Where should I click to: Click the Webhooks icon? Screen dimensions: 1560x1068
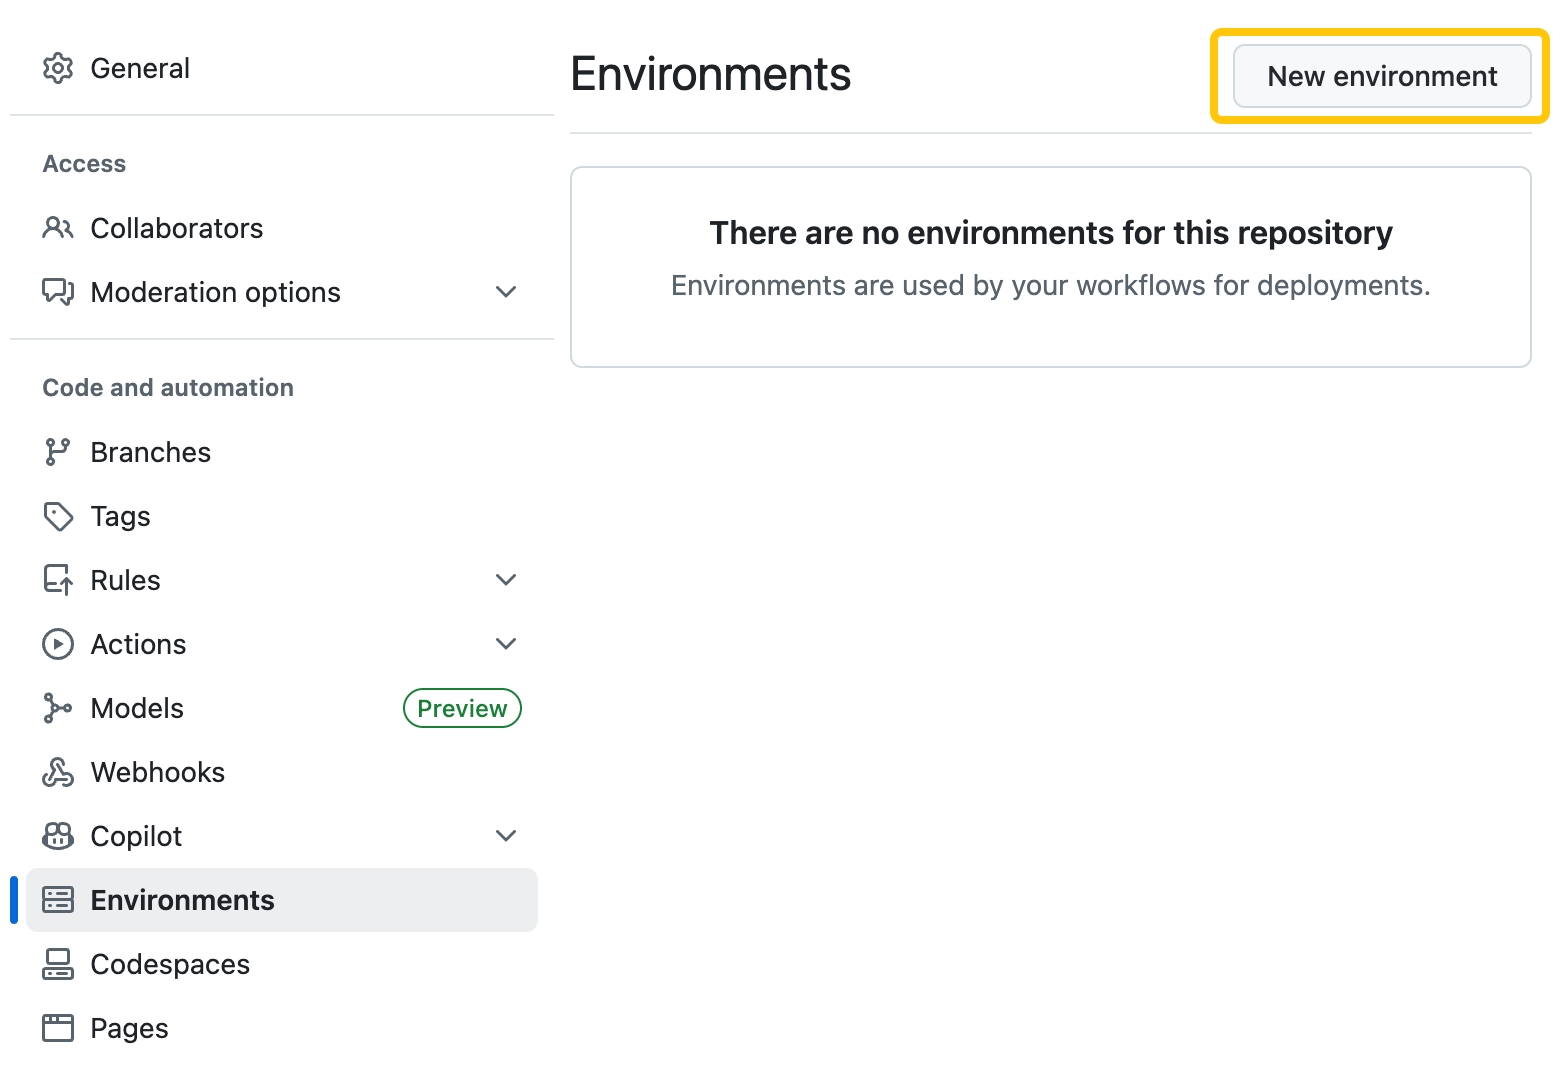coord(58,772)
